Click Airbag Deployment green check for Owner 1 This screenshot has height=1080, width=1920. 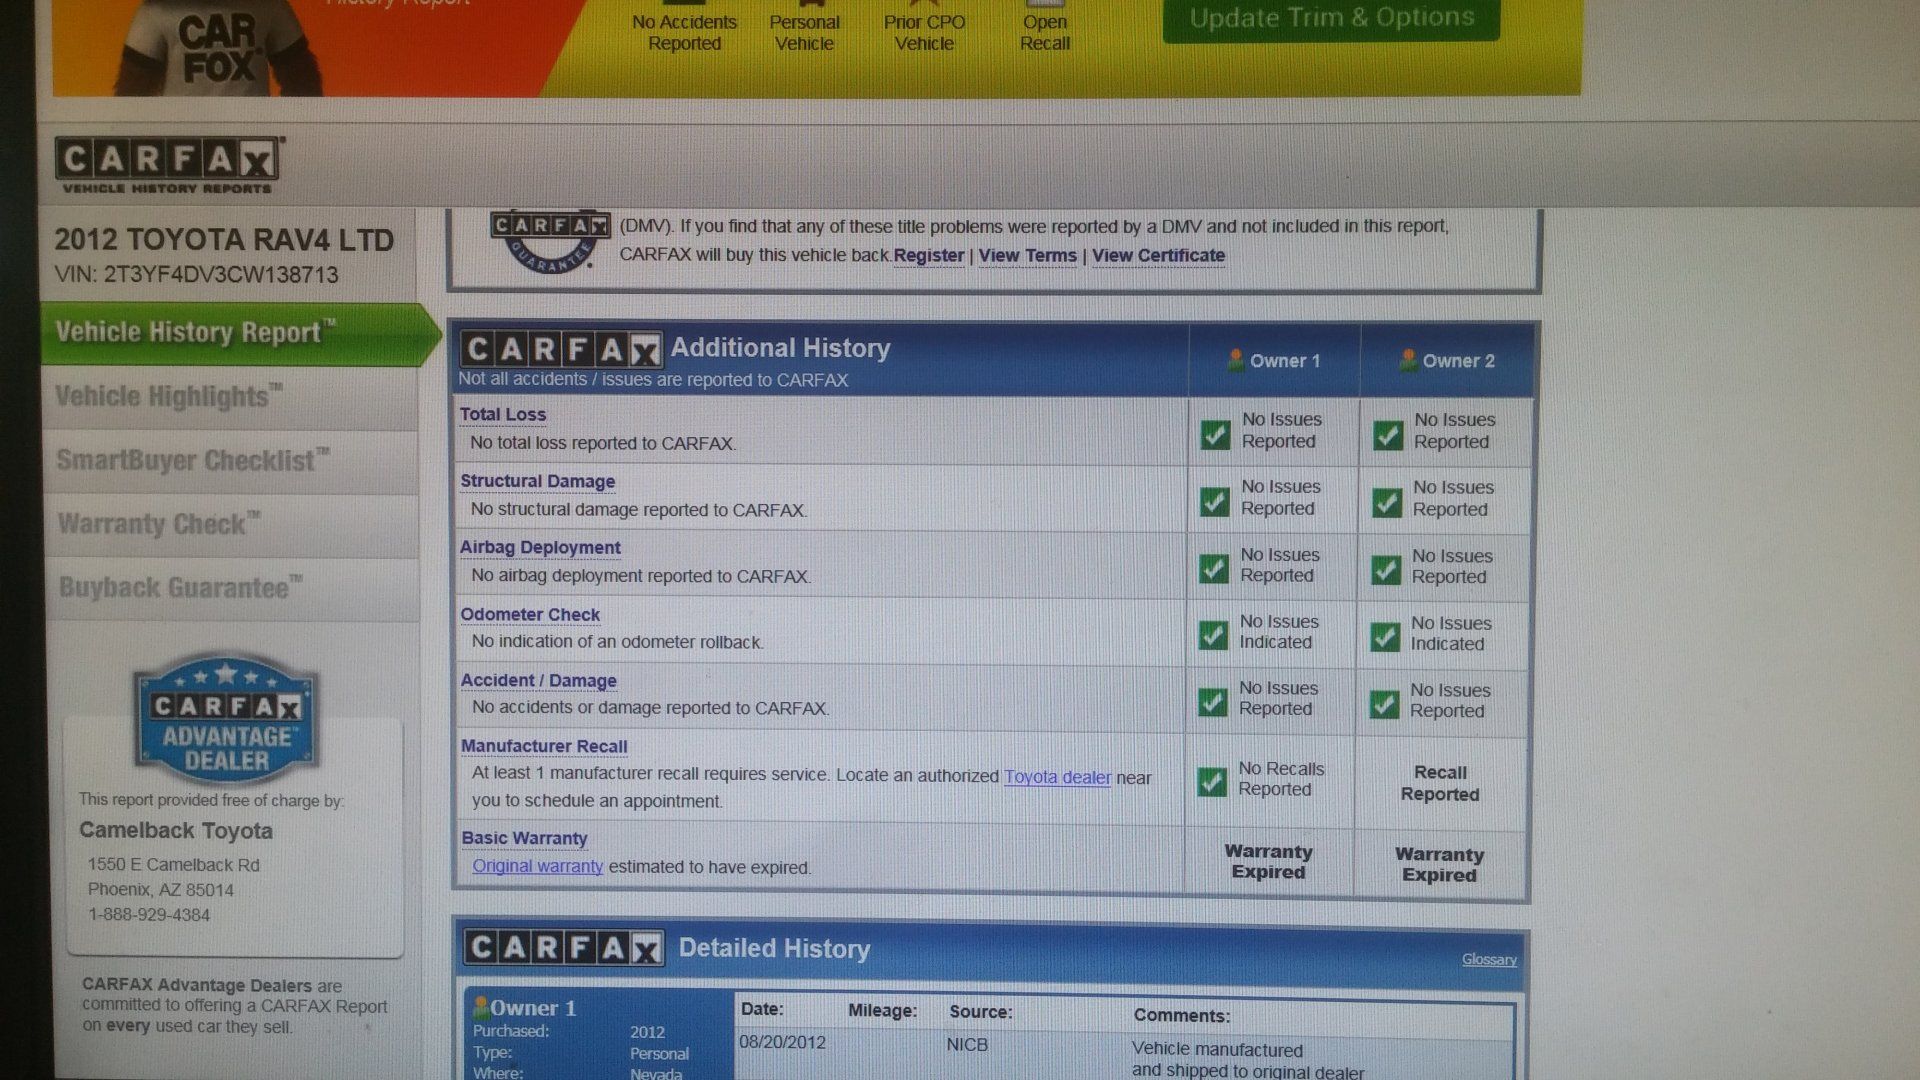(1214, 568)
